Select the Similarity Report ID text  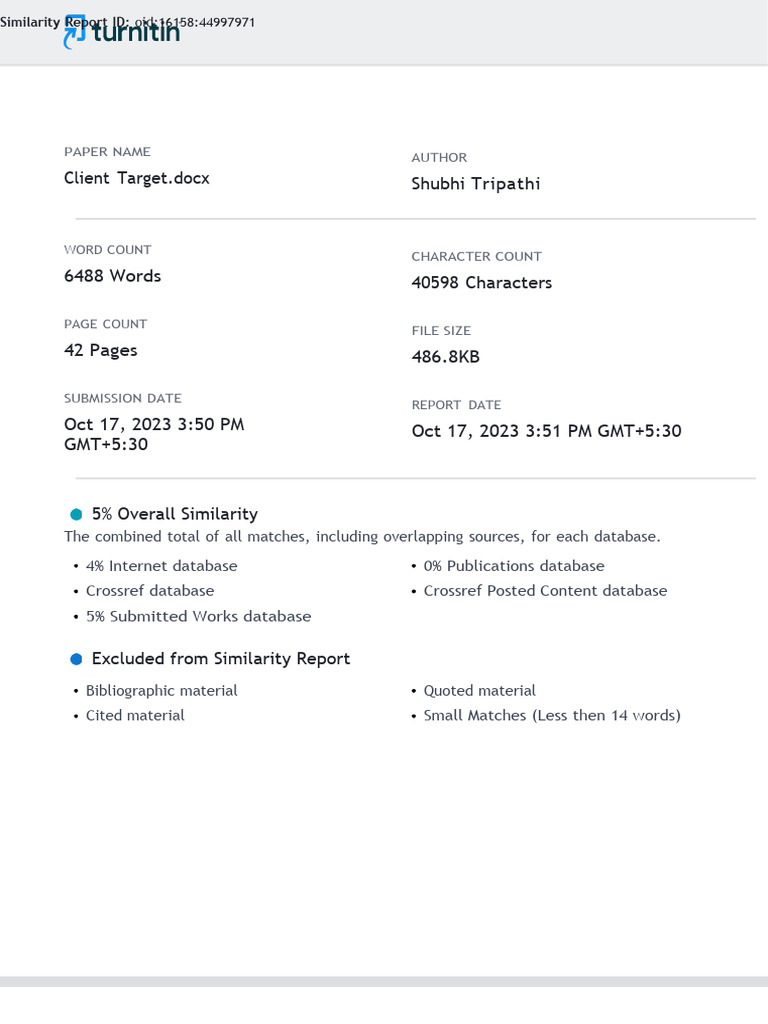pyautogui.click(x=128, y=21)
